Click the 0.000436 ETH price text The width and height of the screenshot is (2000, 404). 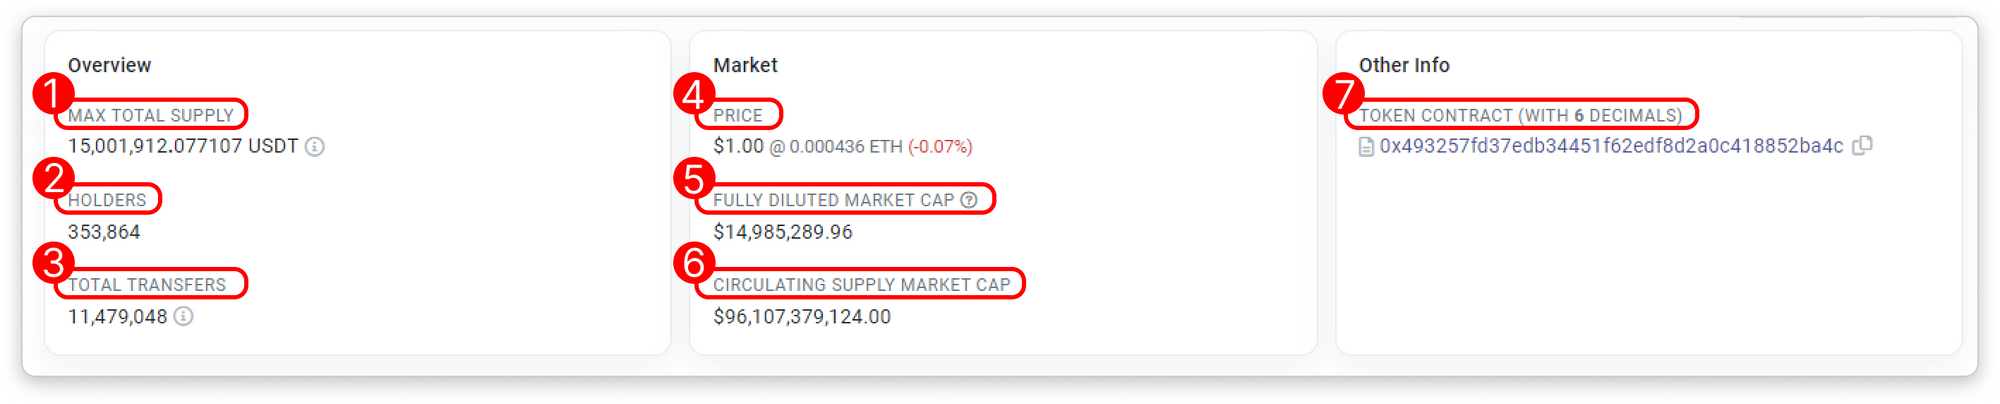point(845,147)
